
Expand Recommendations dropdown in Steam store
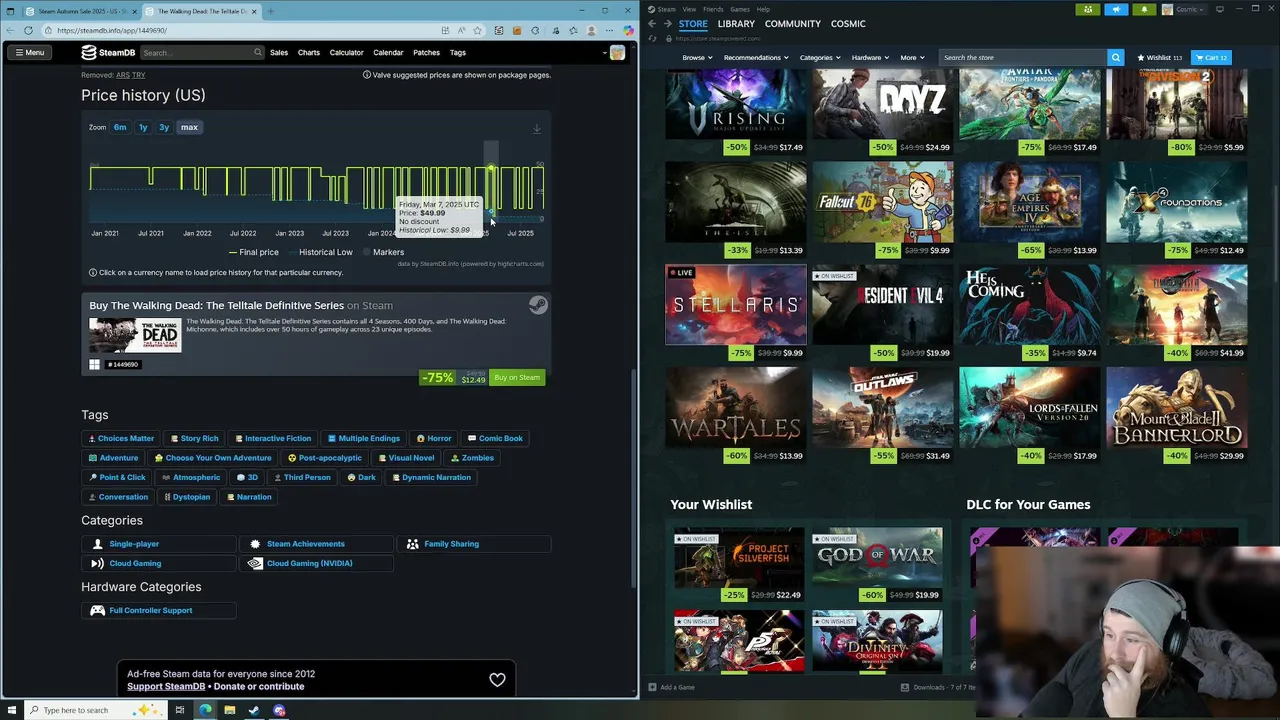(x=756, y=58)
